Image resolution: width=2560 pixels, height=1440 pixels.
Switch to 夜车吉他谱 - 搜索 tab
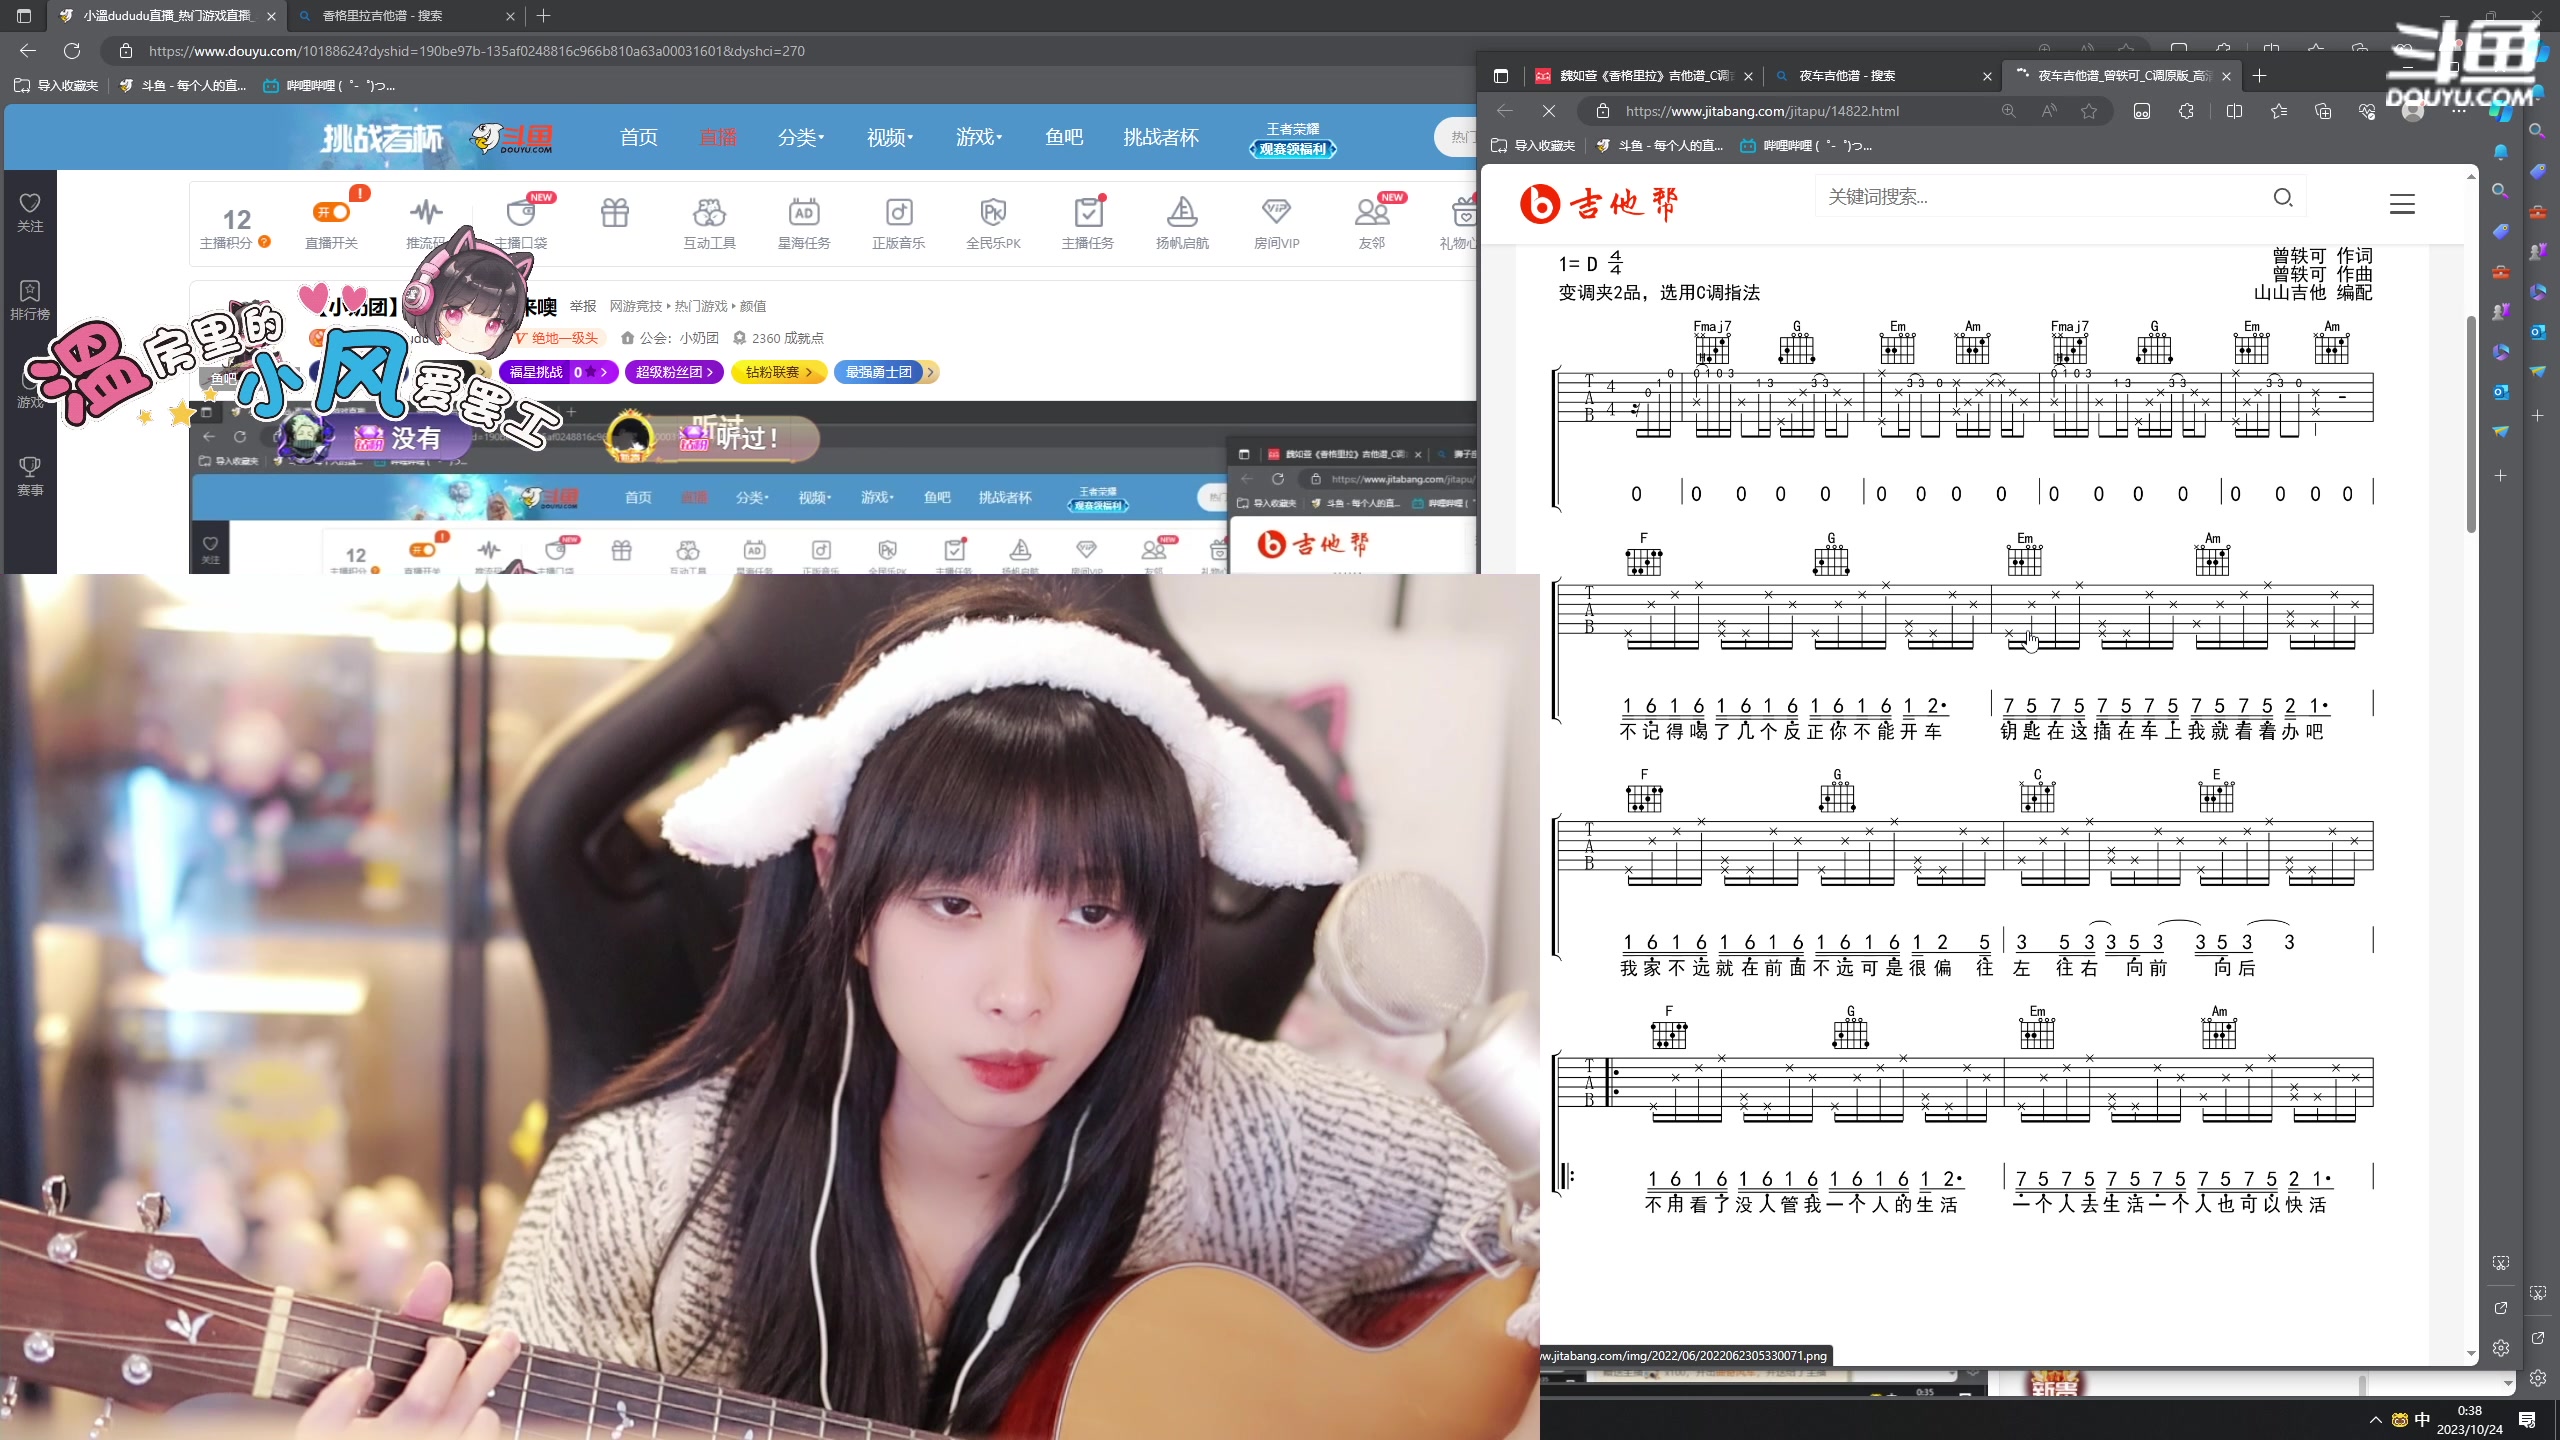tap(1882, 76)
